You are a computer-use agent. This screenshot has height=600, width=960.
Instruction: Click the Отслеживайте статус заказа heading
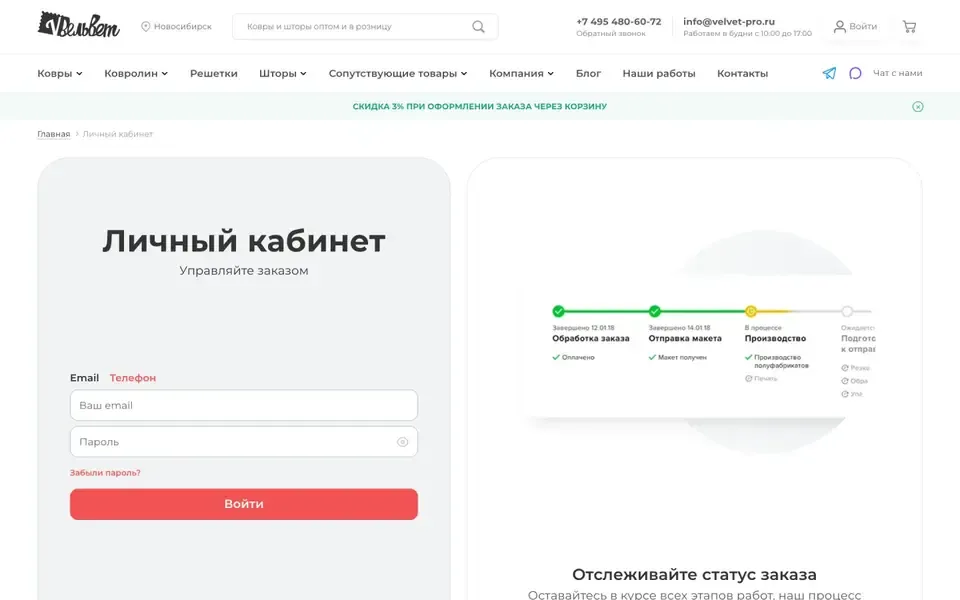(x=694, y=574)
